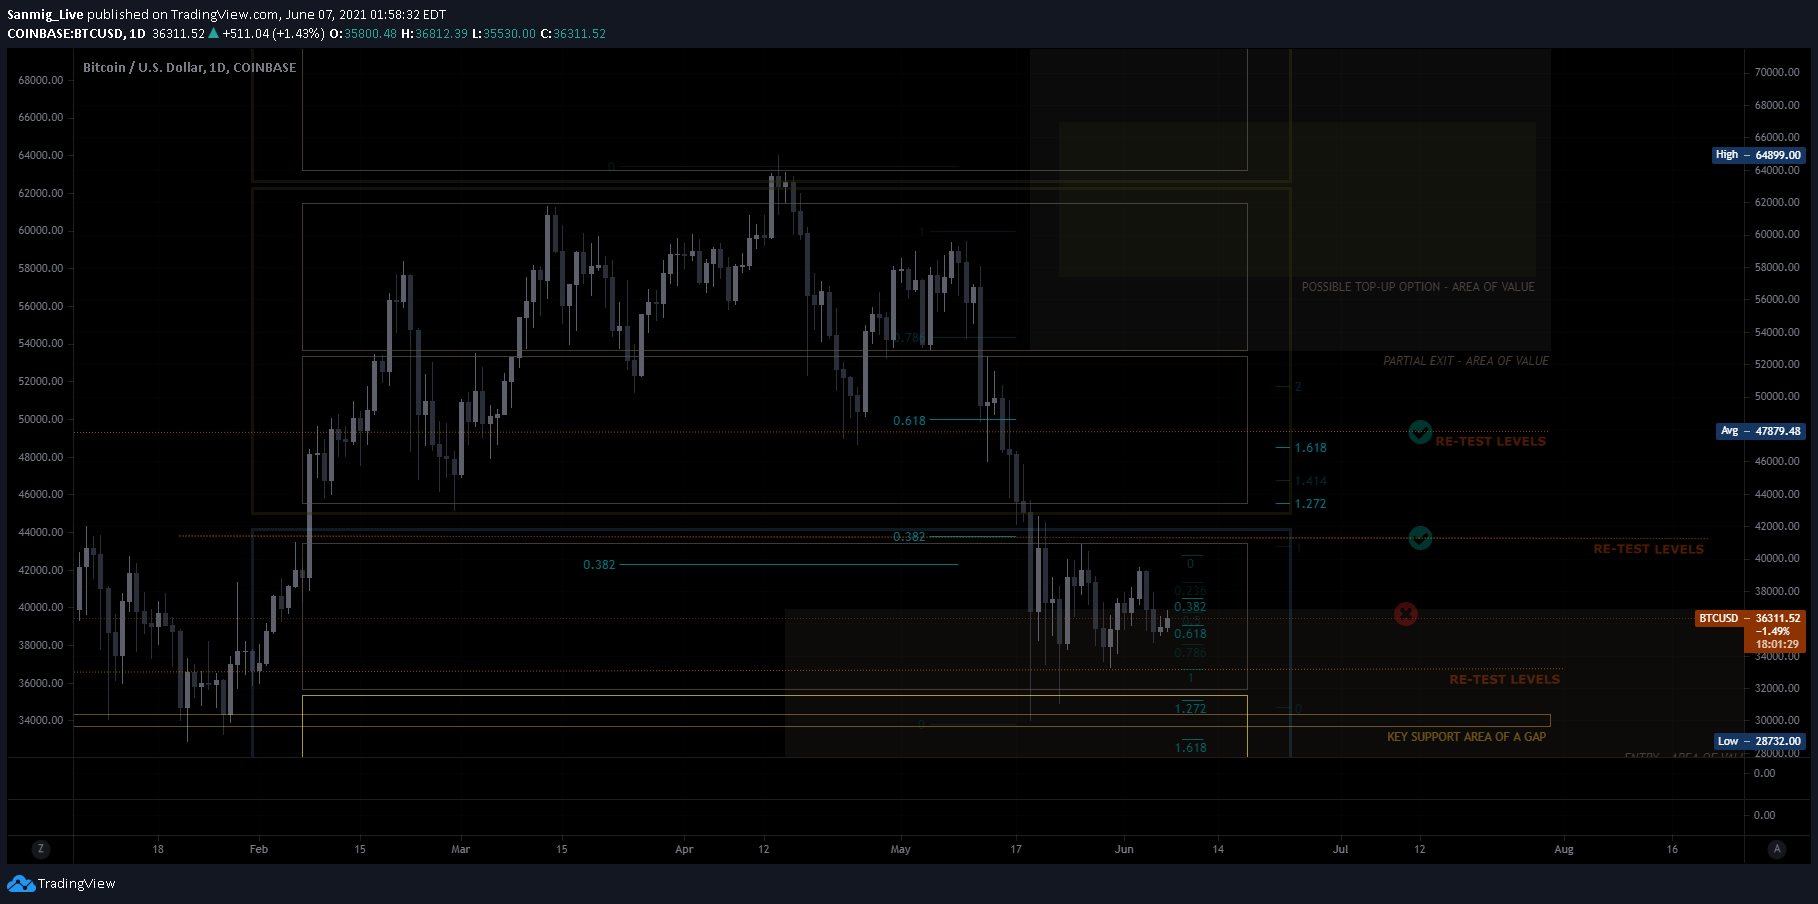Click RE-TEST LEVELS label above the KEY SUPPORT text
The width and height of the screenshot is (1818, 904).
(1504, 679)
